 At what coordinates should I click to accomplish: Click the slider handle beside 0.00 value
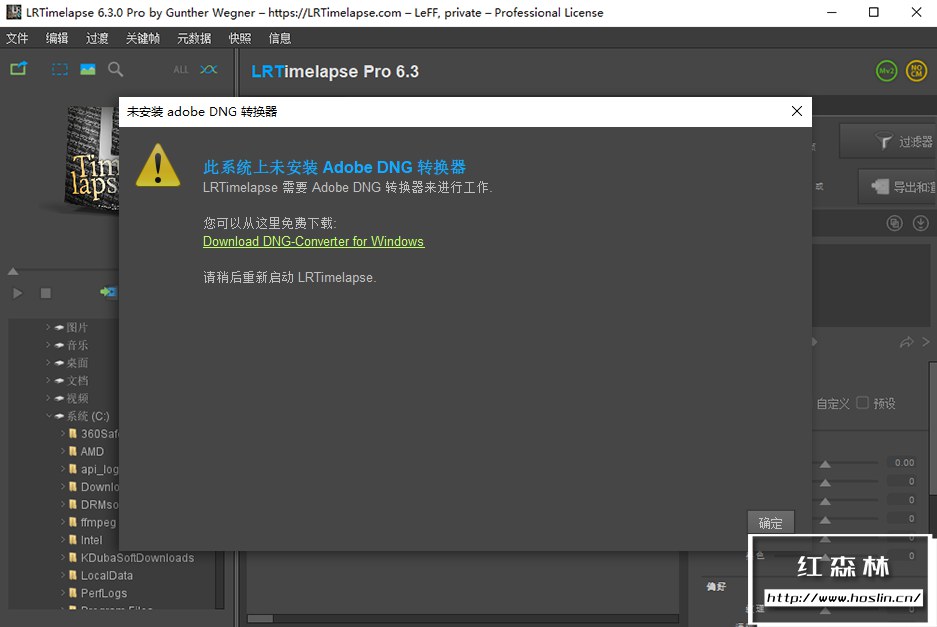pos(825,464)
